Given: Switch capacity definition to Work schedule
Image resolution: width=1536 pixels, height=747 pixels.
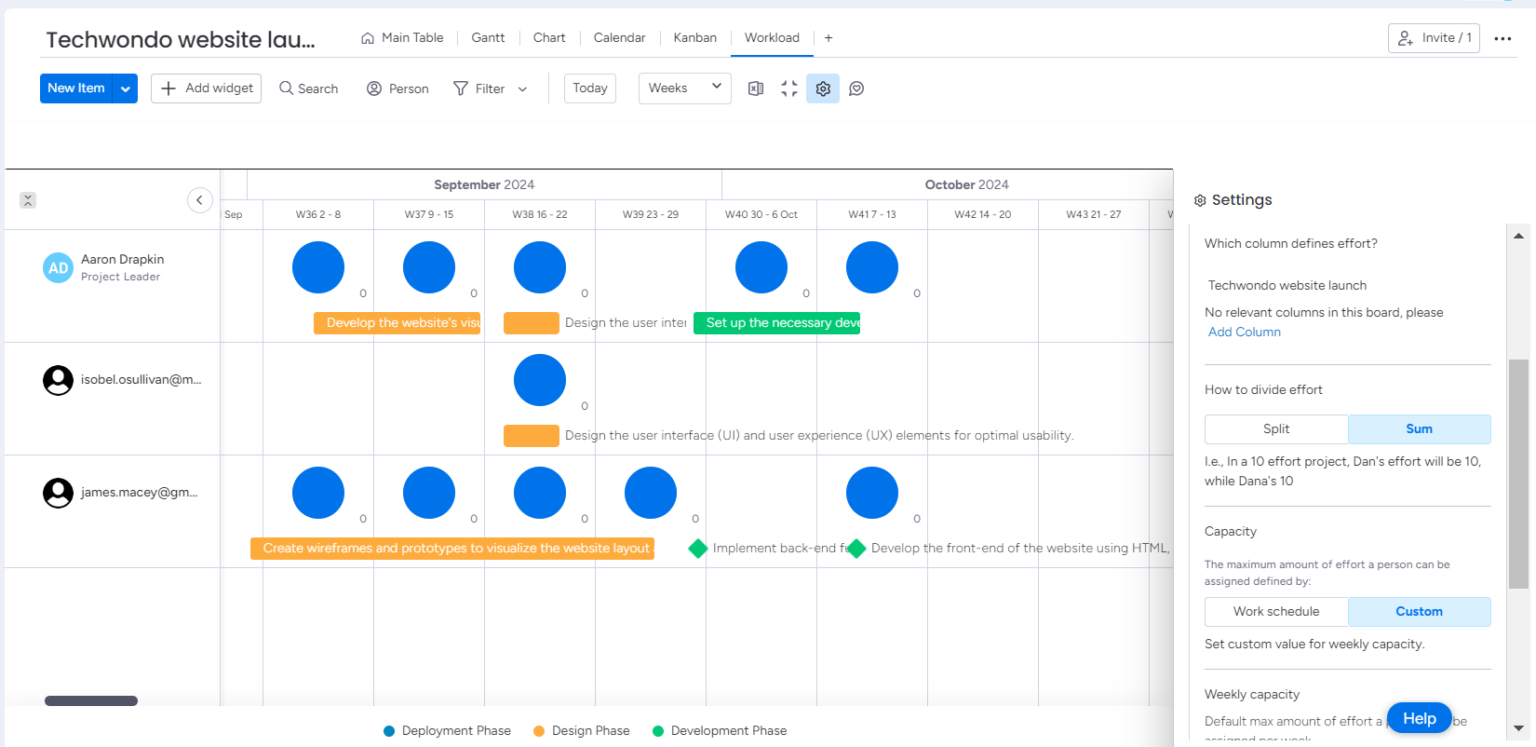Looking at the screenshot, I should [x=1276, y=611].
